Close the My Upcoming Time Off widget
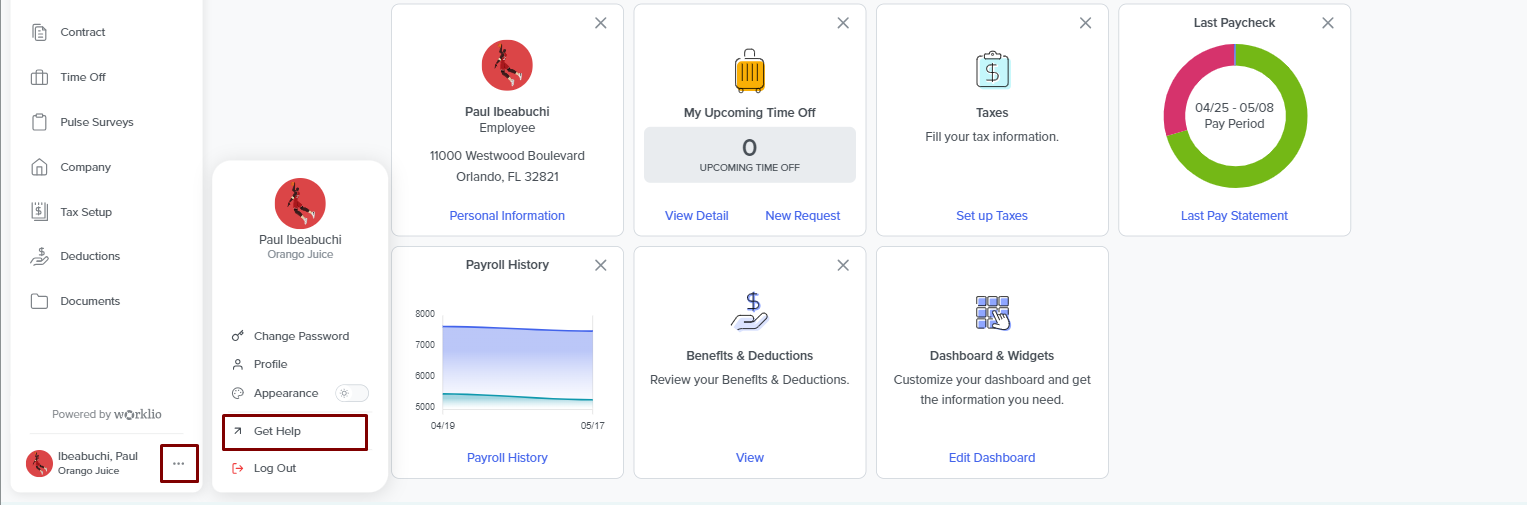Image resolution: width=1527 pixels, height=505 pixels. tap(843, 23)
